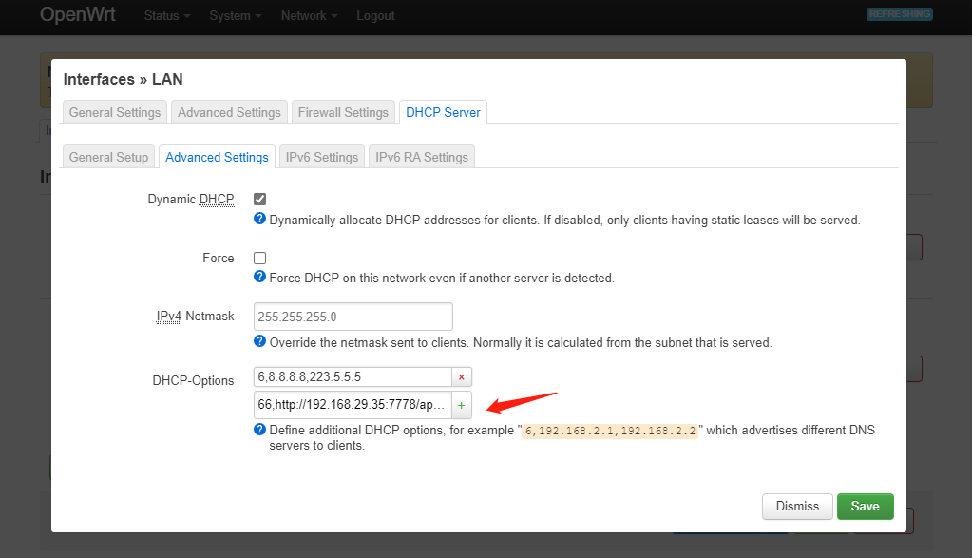Remove the 6,8.8.8.8,223.5.5.5 DHCP option
The width and height of the screenshot is (973, 558).
[461, 377]
